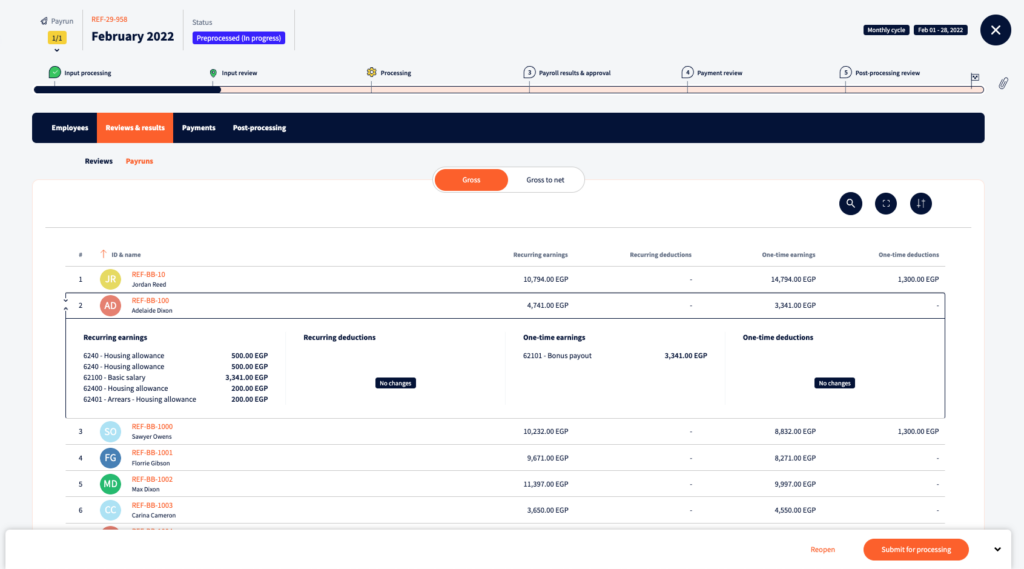1024x569 pixels.
Task: Click the Processing gear step icon
Action: point(371,73)
